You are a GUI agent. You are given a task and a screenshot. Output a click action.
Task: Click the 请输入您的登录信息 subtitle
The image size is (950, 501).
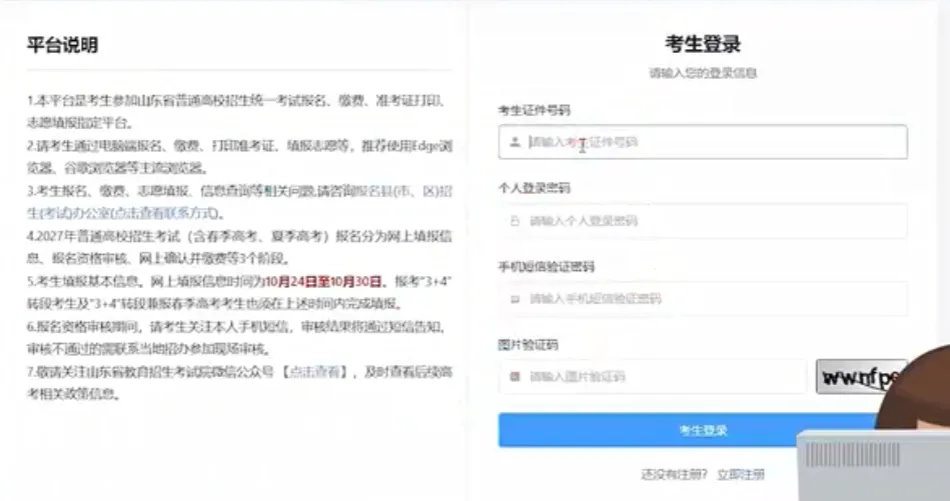click(703, 73)
